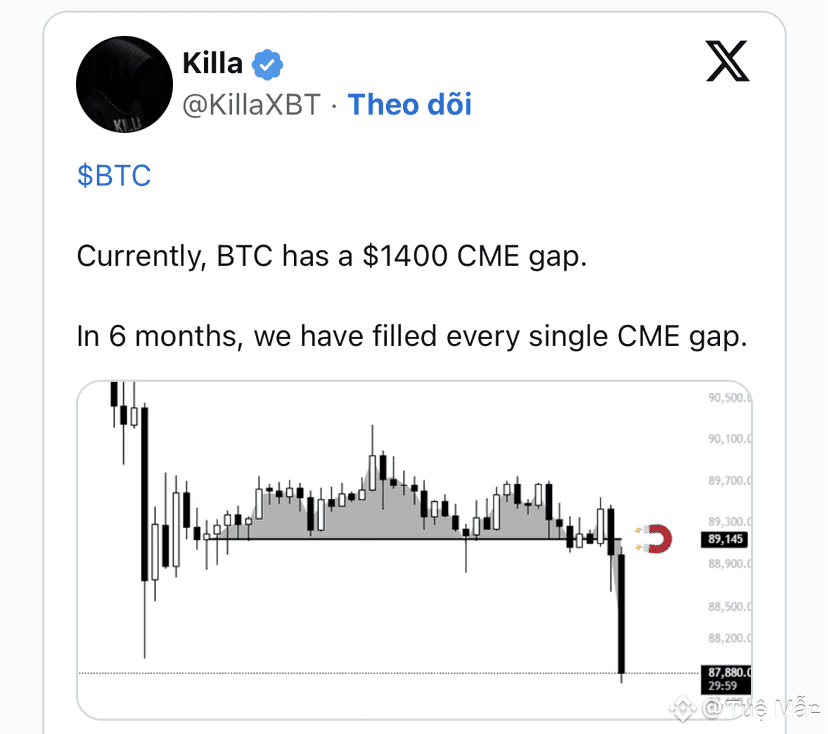Click the 90,500 price axis label

(727, 398)
